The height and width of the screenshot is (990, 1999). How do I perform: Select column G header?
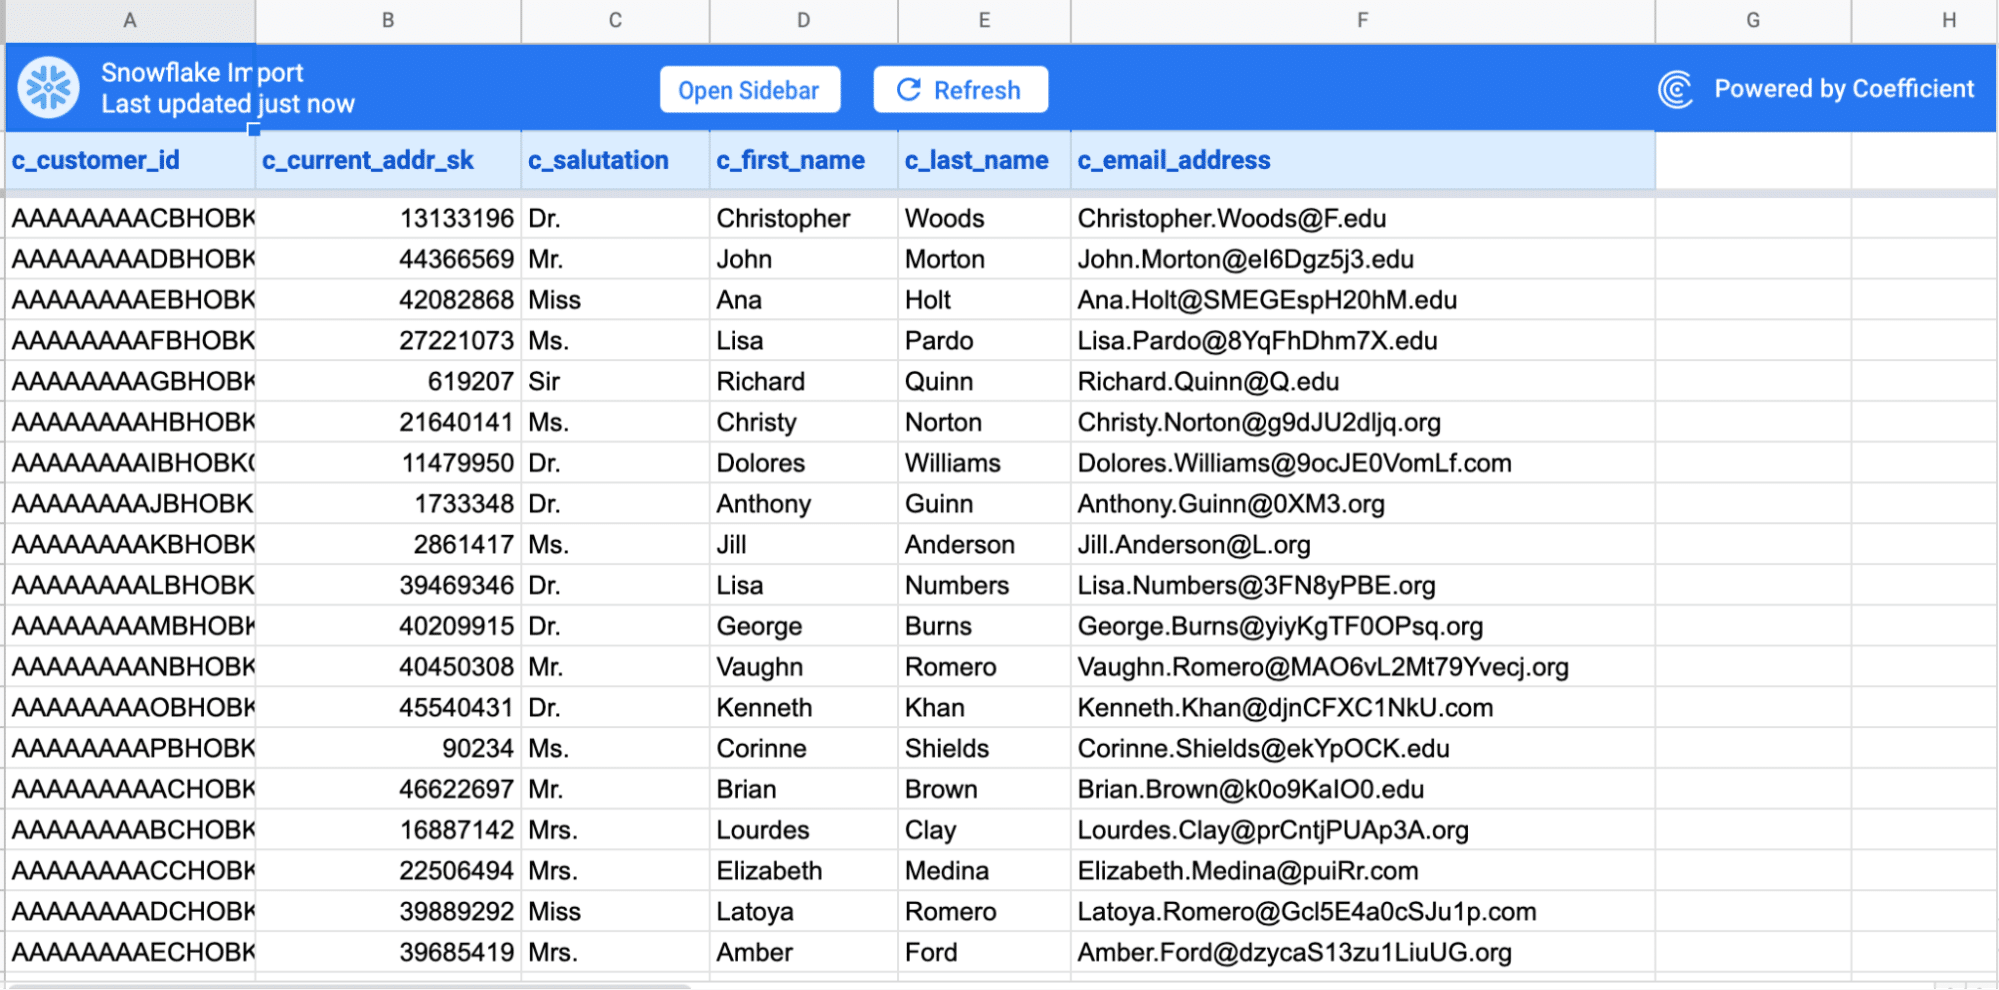[x=1753, y=20]
